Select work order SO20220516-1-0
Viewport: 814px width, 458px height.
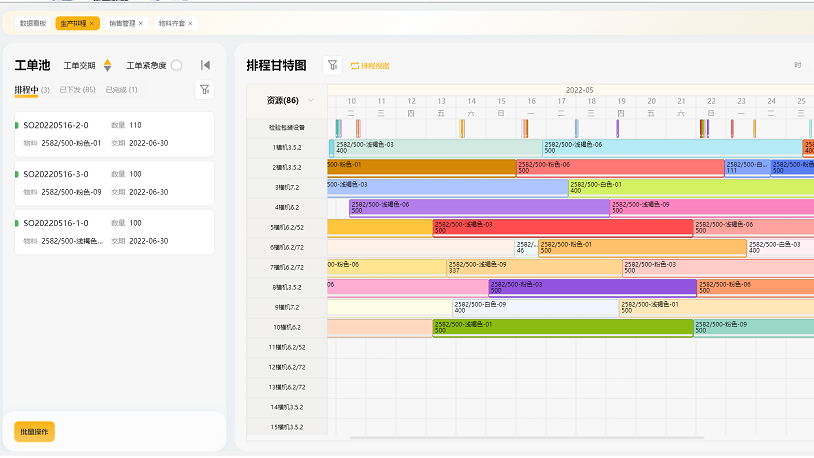click(114, 232)
